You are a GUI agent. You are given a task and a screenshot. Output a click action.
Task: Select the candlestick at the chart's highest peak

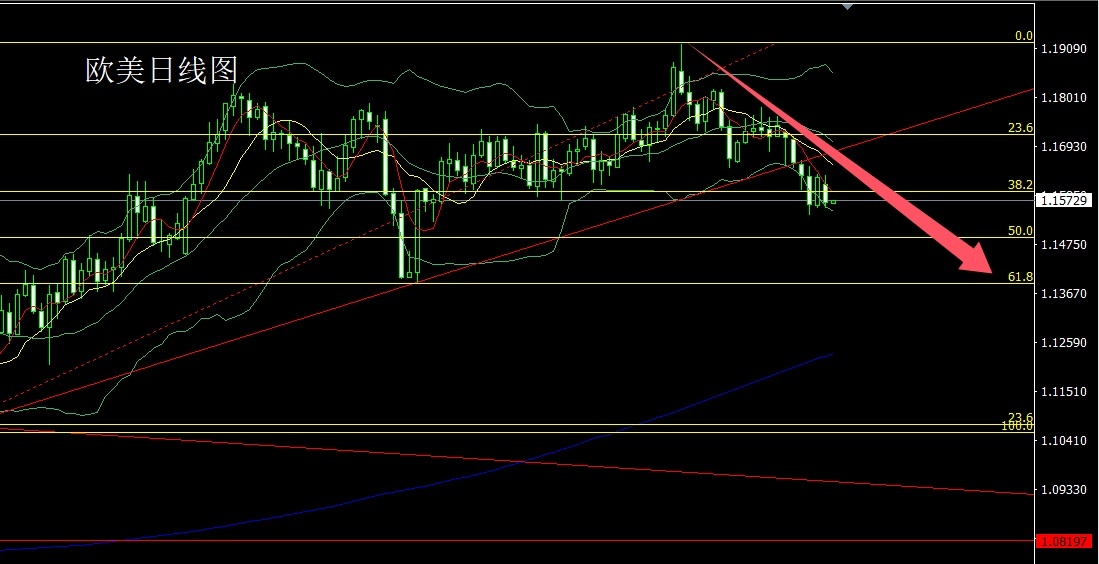click(681, 69)
